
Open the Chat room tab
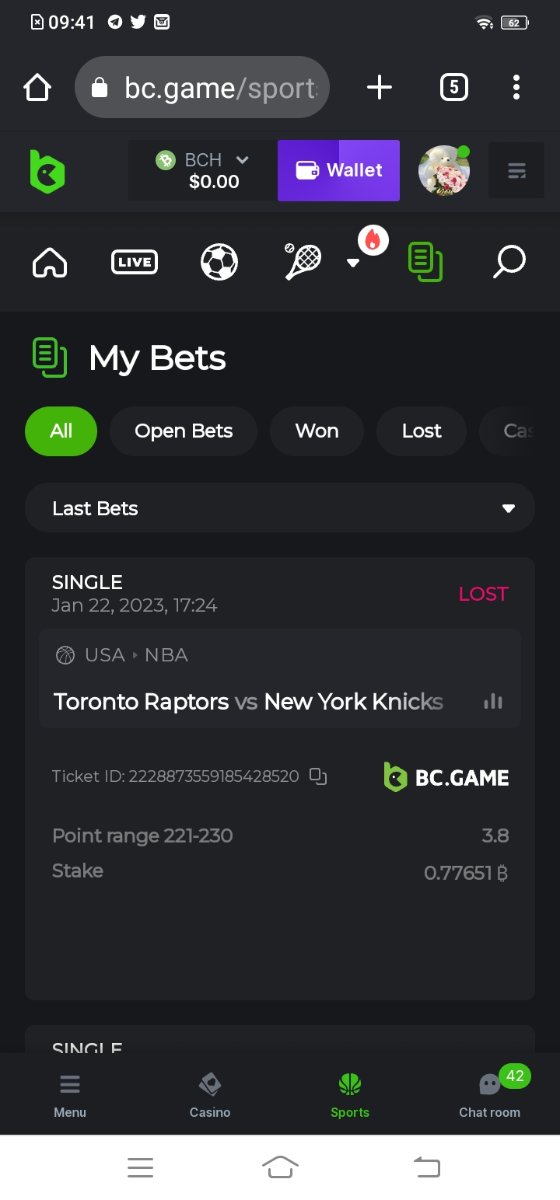[490, 1094]
